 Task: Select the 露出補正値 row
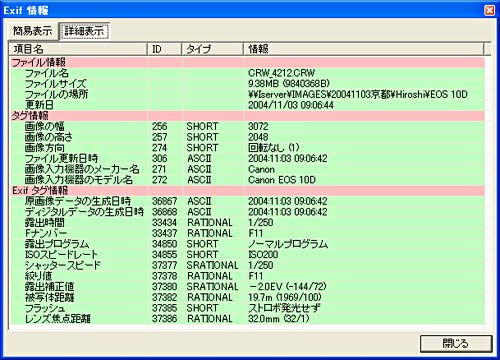tap(247, 286)
